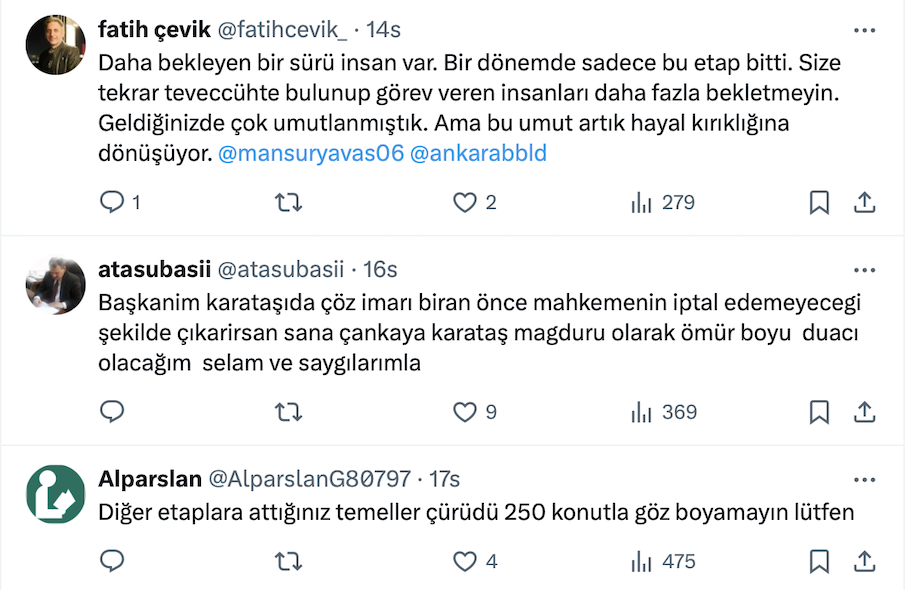
Task: Like atasubasii's tweet with 9 likes
Action: (x=464, y=412)
